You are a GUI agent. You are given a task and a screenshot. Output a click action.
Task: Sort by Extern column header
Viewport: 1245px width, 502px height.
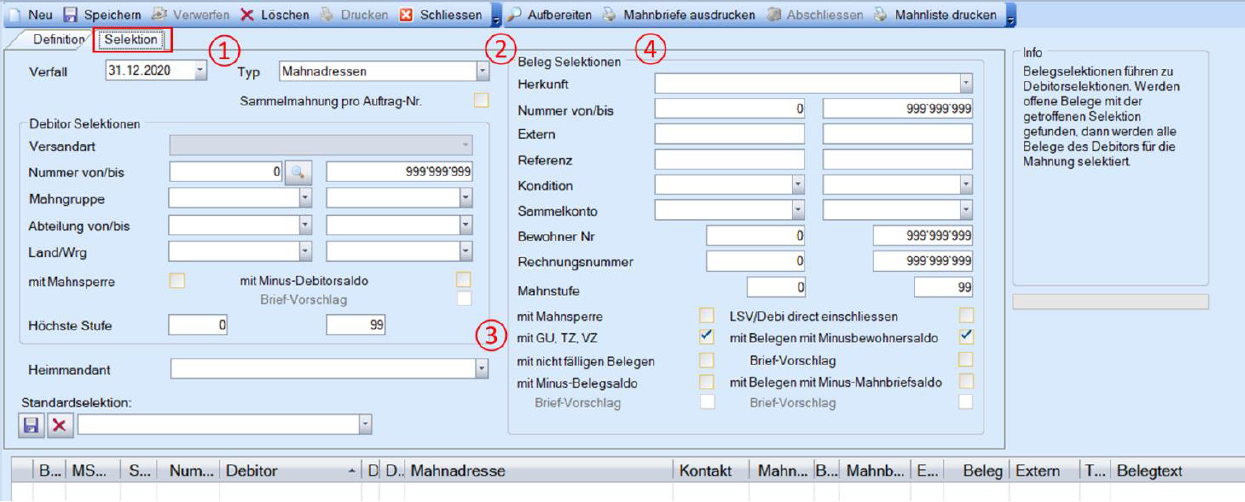coord(1045,470)
